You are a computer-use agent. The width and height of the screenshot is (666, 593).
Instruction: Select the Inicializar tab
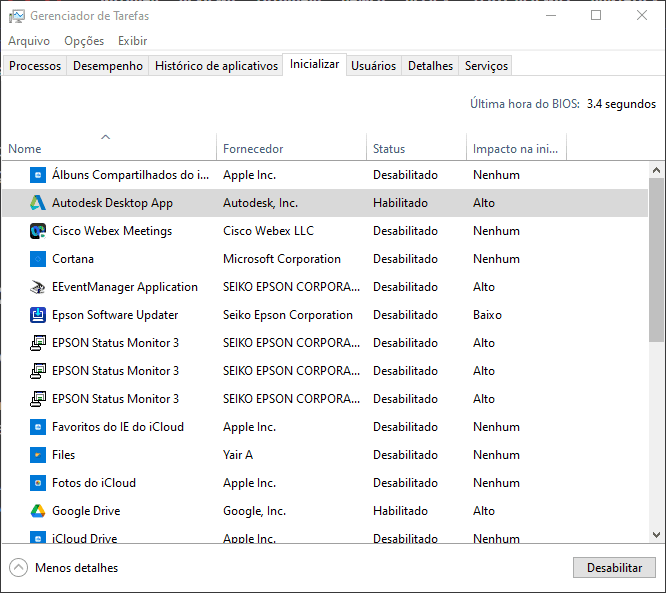coord(314,65)
